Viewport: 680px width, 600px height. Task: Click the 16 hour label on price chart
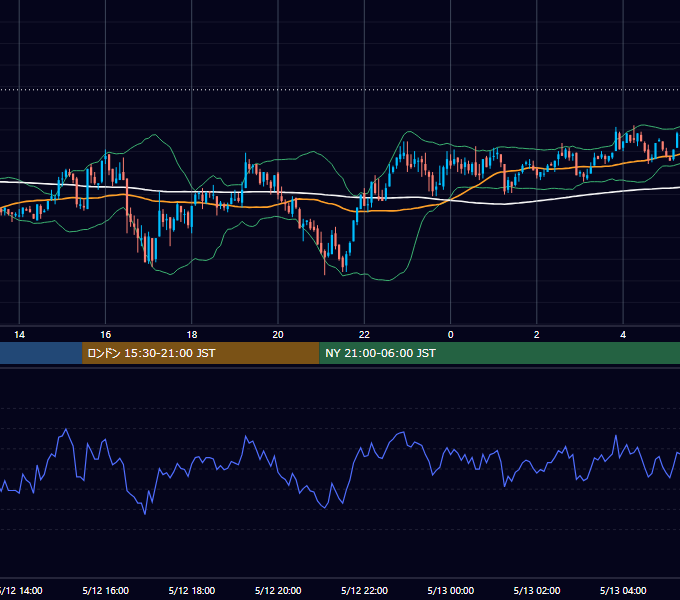[105, 335]
